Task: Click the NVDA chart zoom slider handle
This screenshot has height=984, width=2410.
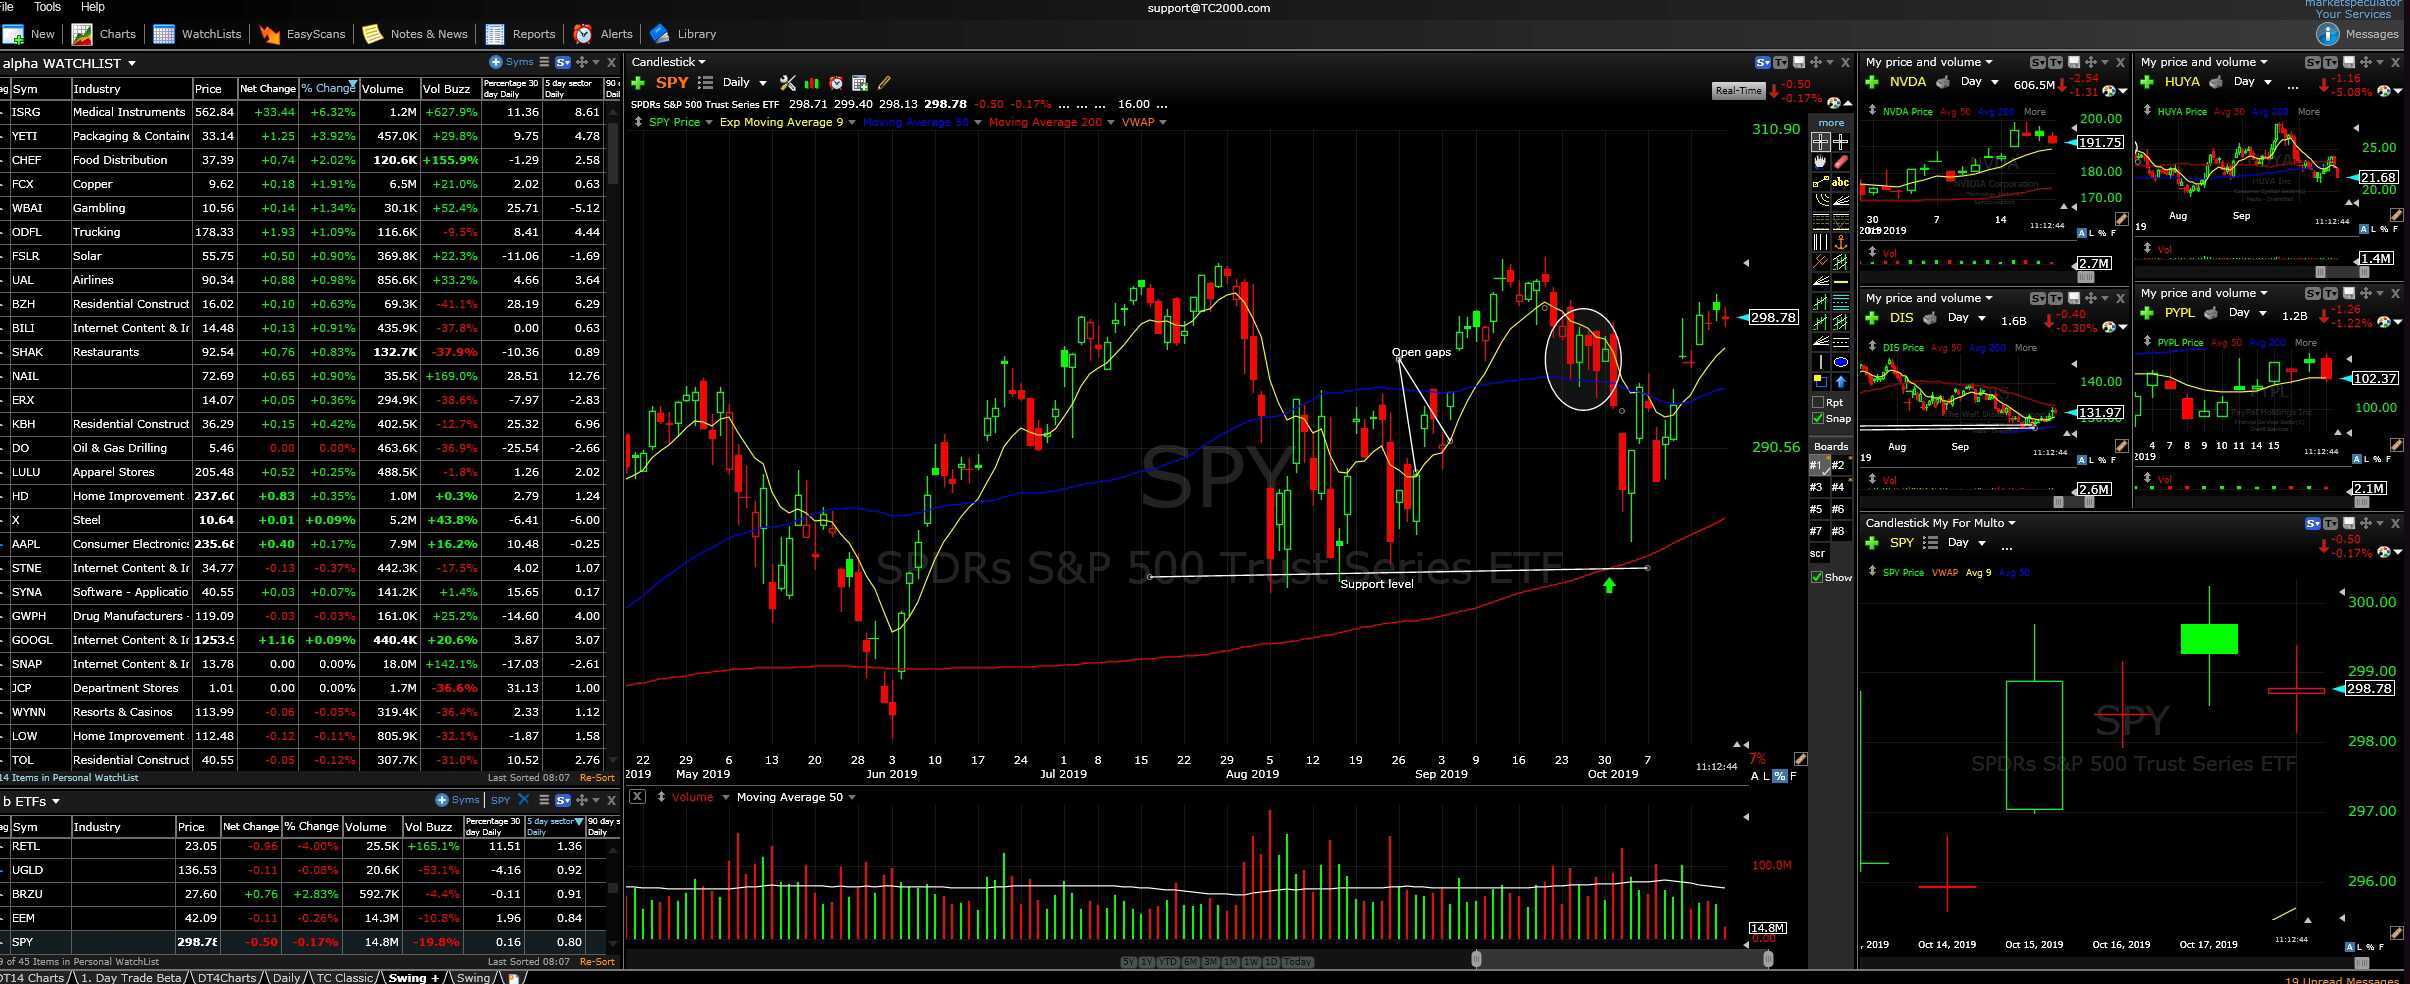Action: pyautogui.click(x=2085, y=277)
